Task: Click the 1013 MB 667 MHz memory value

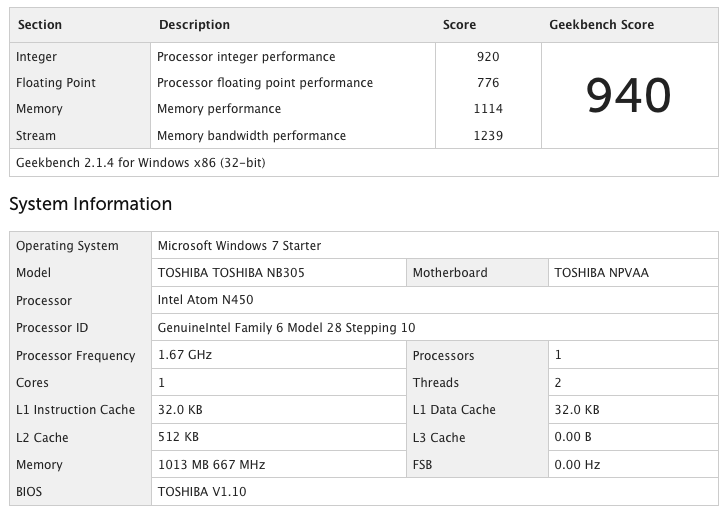Action: (x=211, y=465)
